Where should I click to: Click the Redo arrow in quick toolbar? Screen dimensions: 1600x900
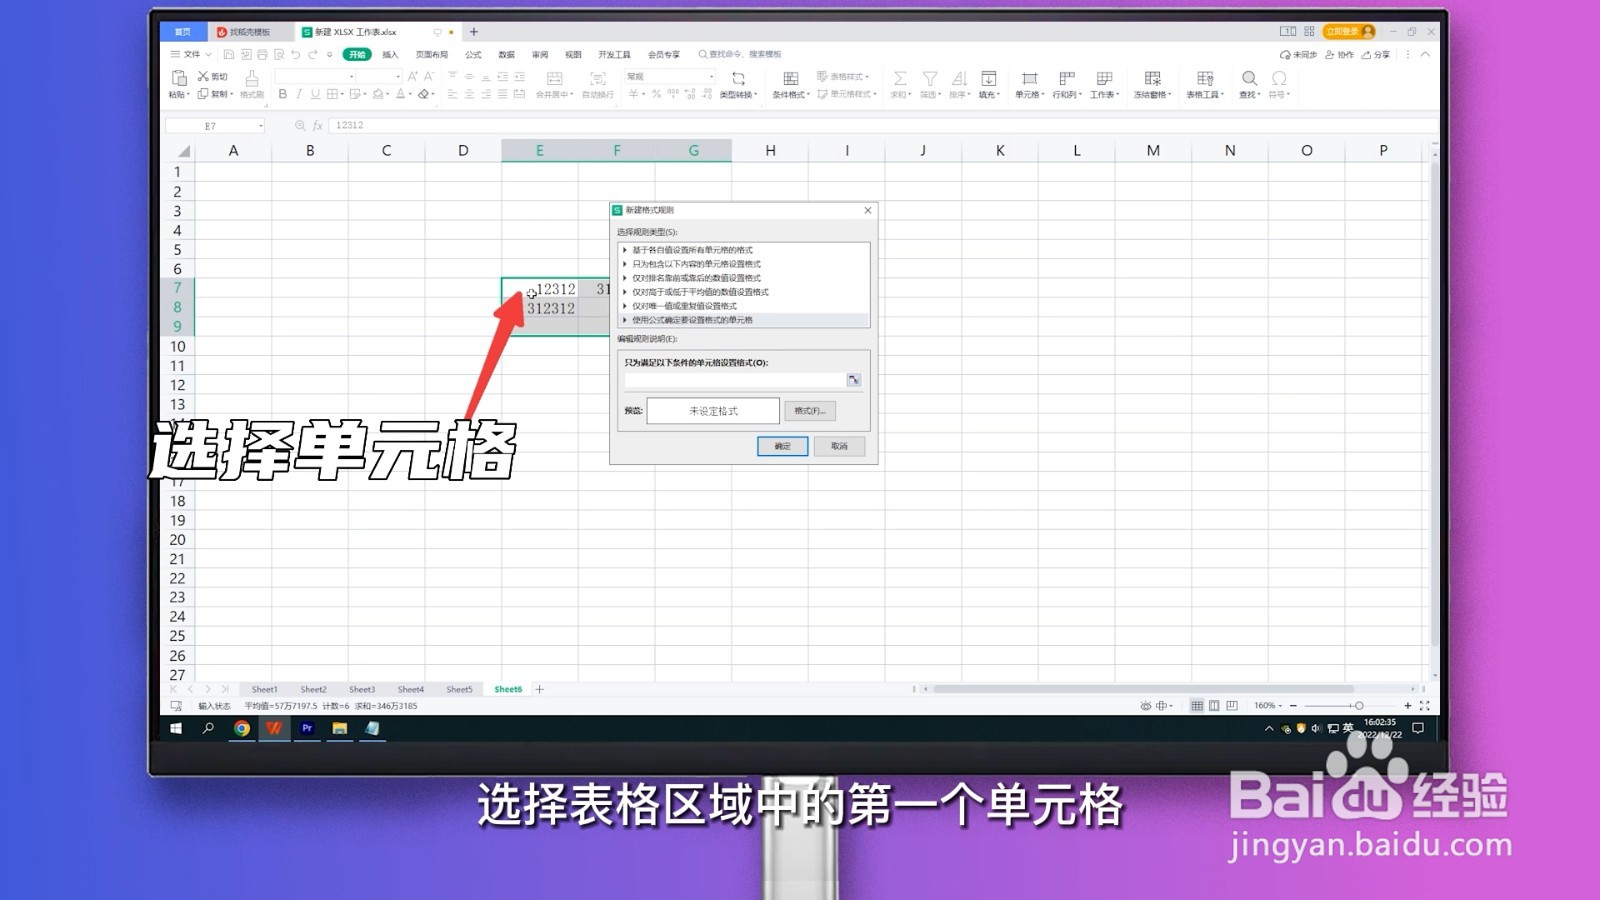click(x=312, y=54)
